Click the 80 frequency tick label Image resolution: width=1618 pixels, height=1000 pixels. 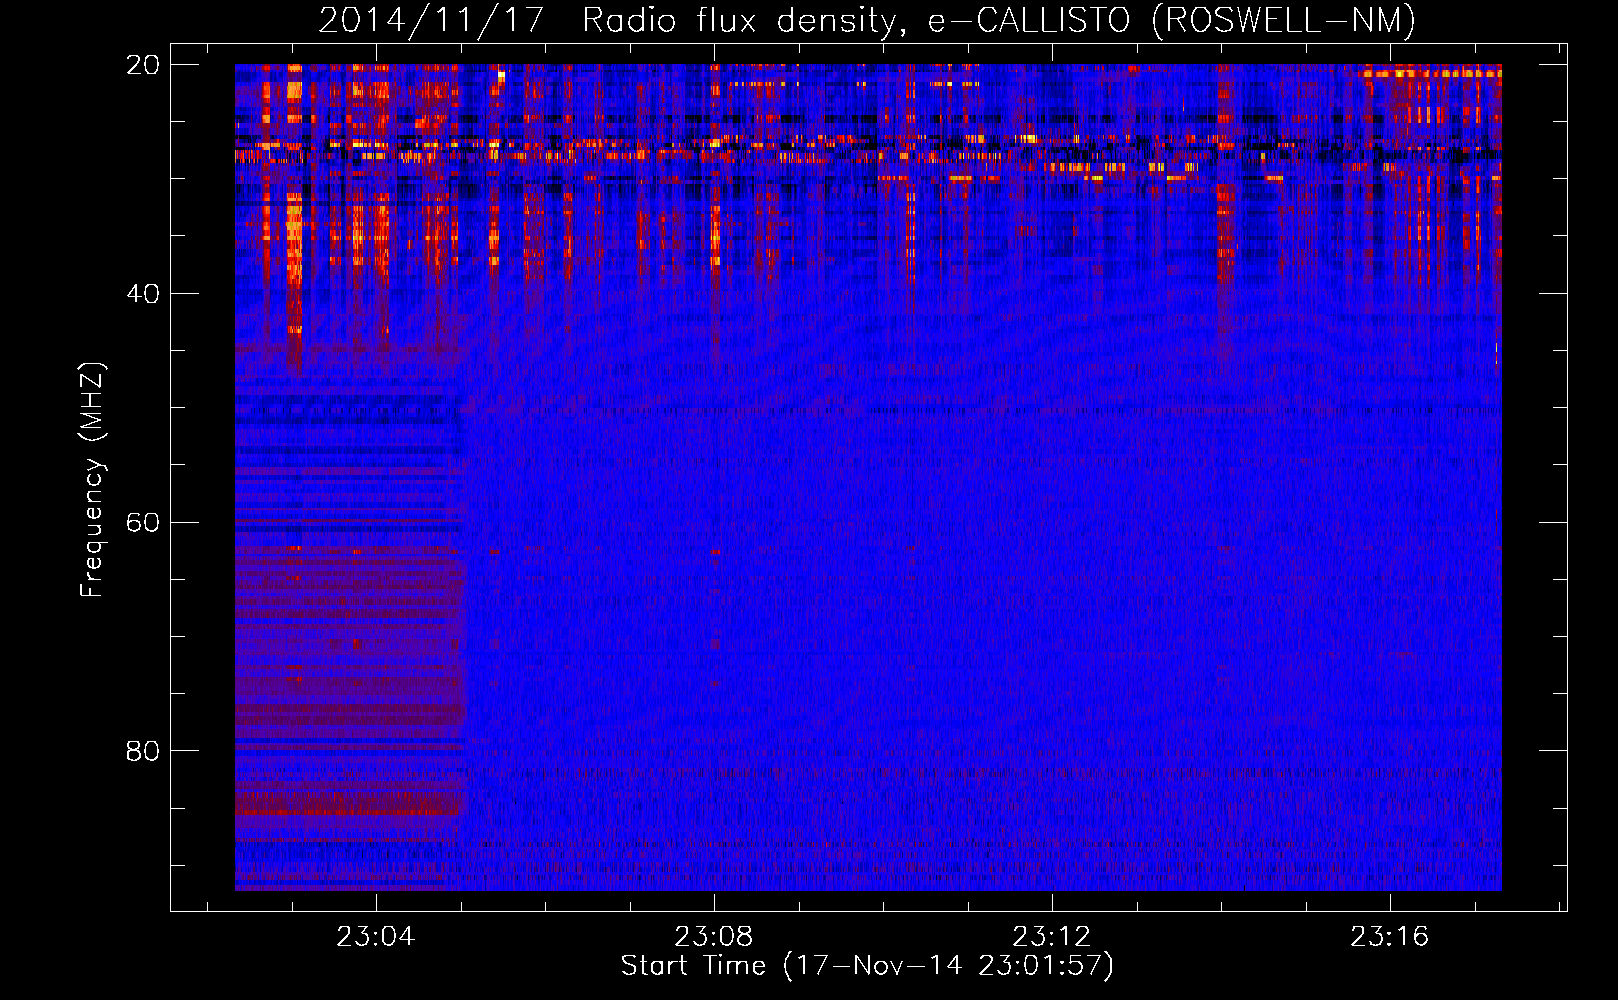(143, 751)
